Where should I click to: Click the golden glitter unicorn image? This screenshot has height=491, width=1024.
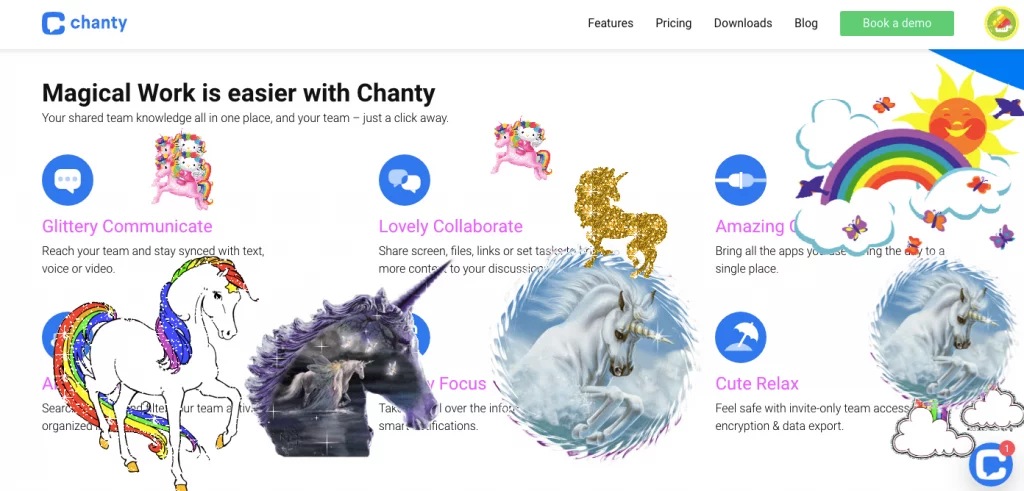click(x=619, y=222)
